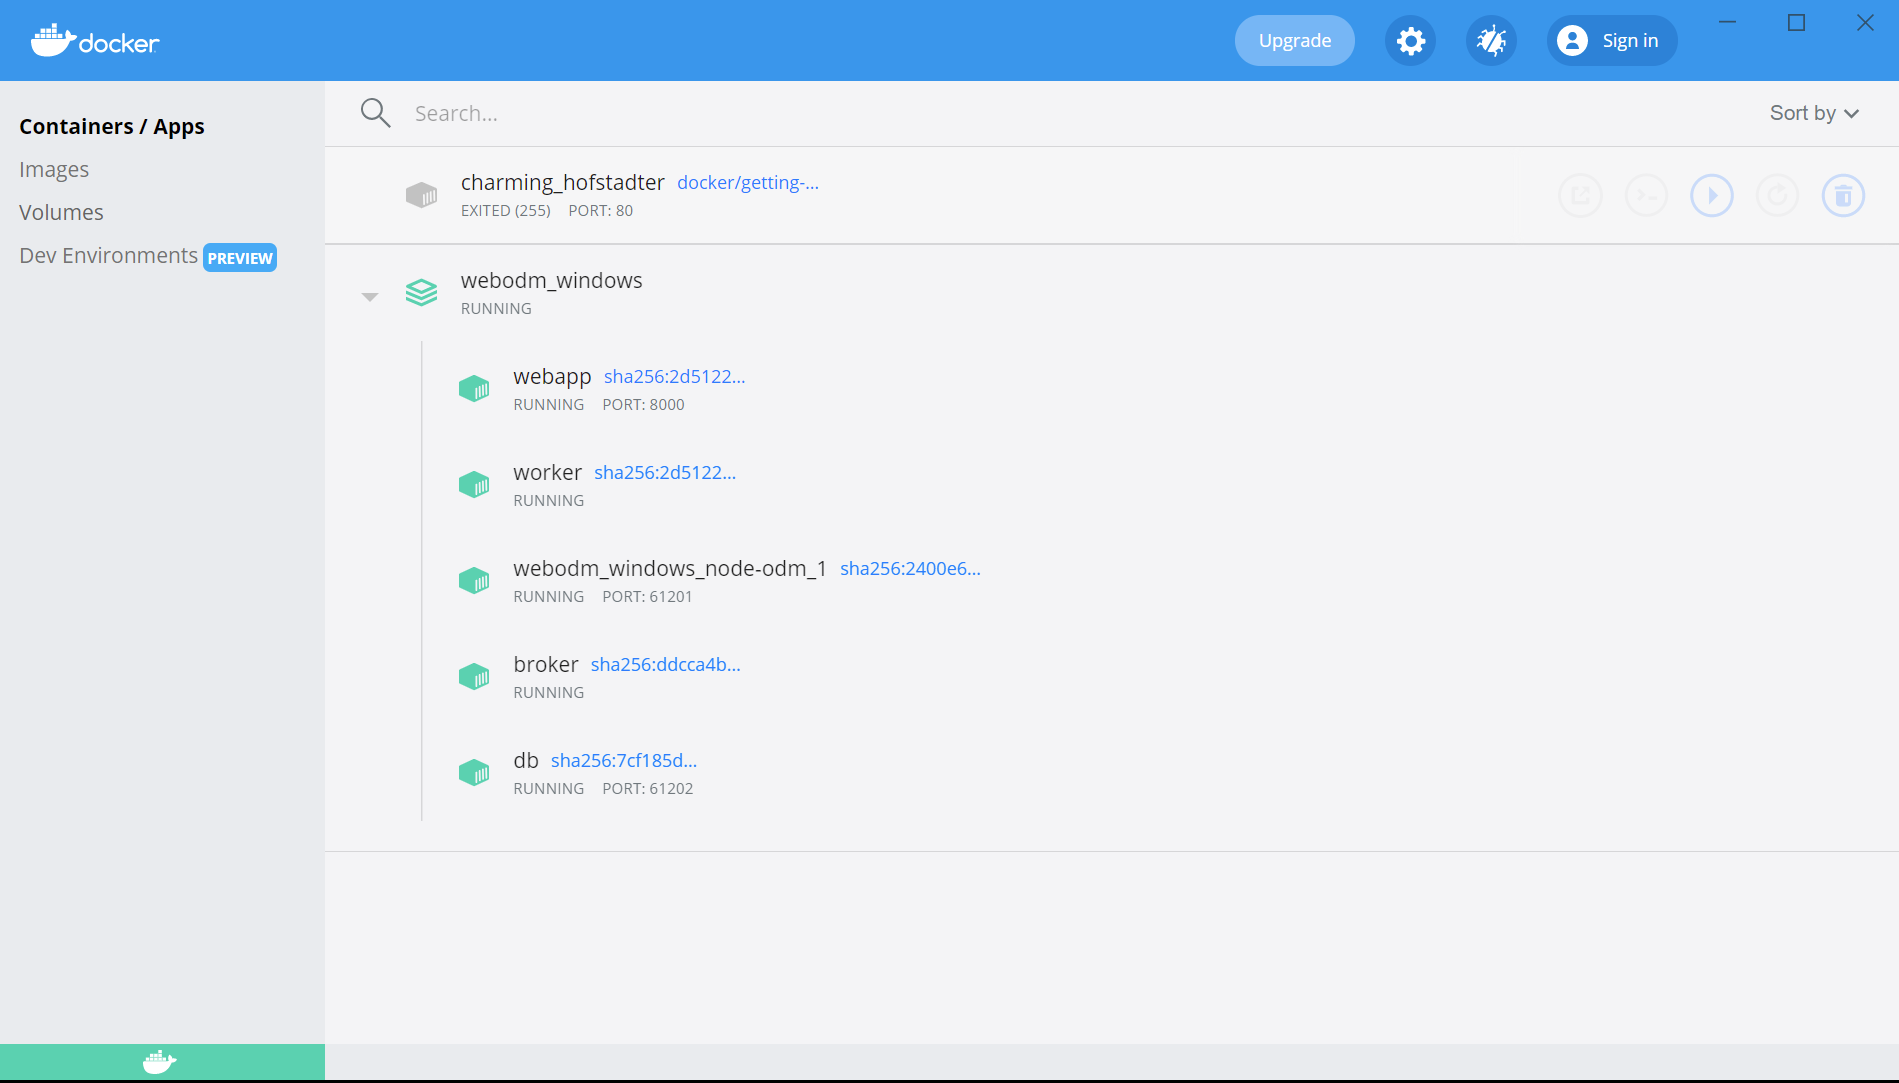Viewport: 1899px width, 1083px height.
Task: Open the troubleshoot bug icon
Action: click(1491, 41)
